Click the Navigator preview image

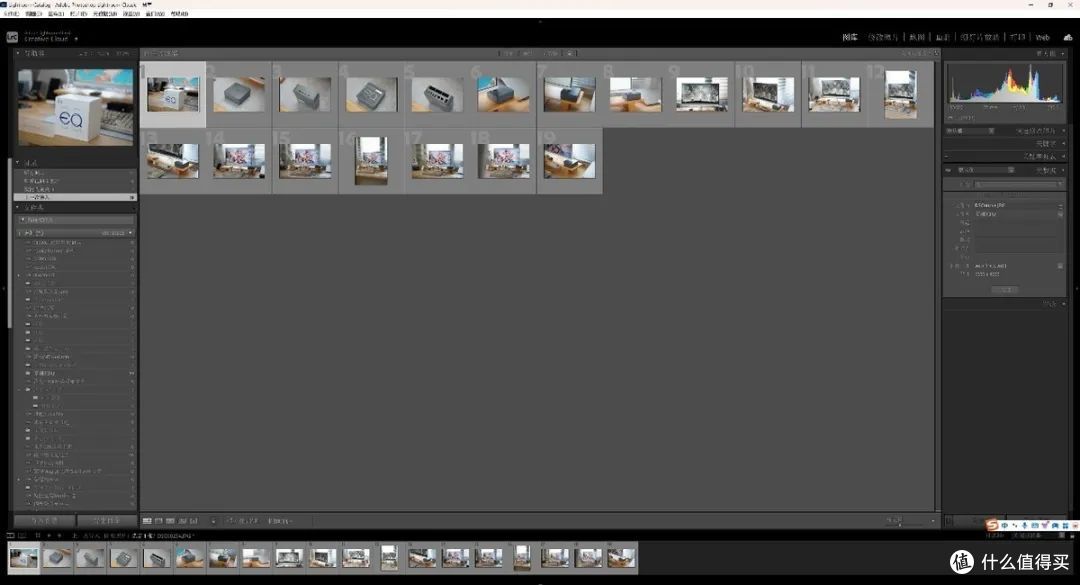click(x=76, y=107)
